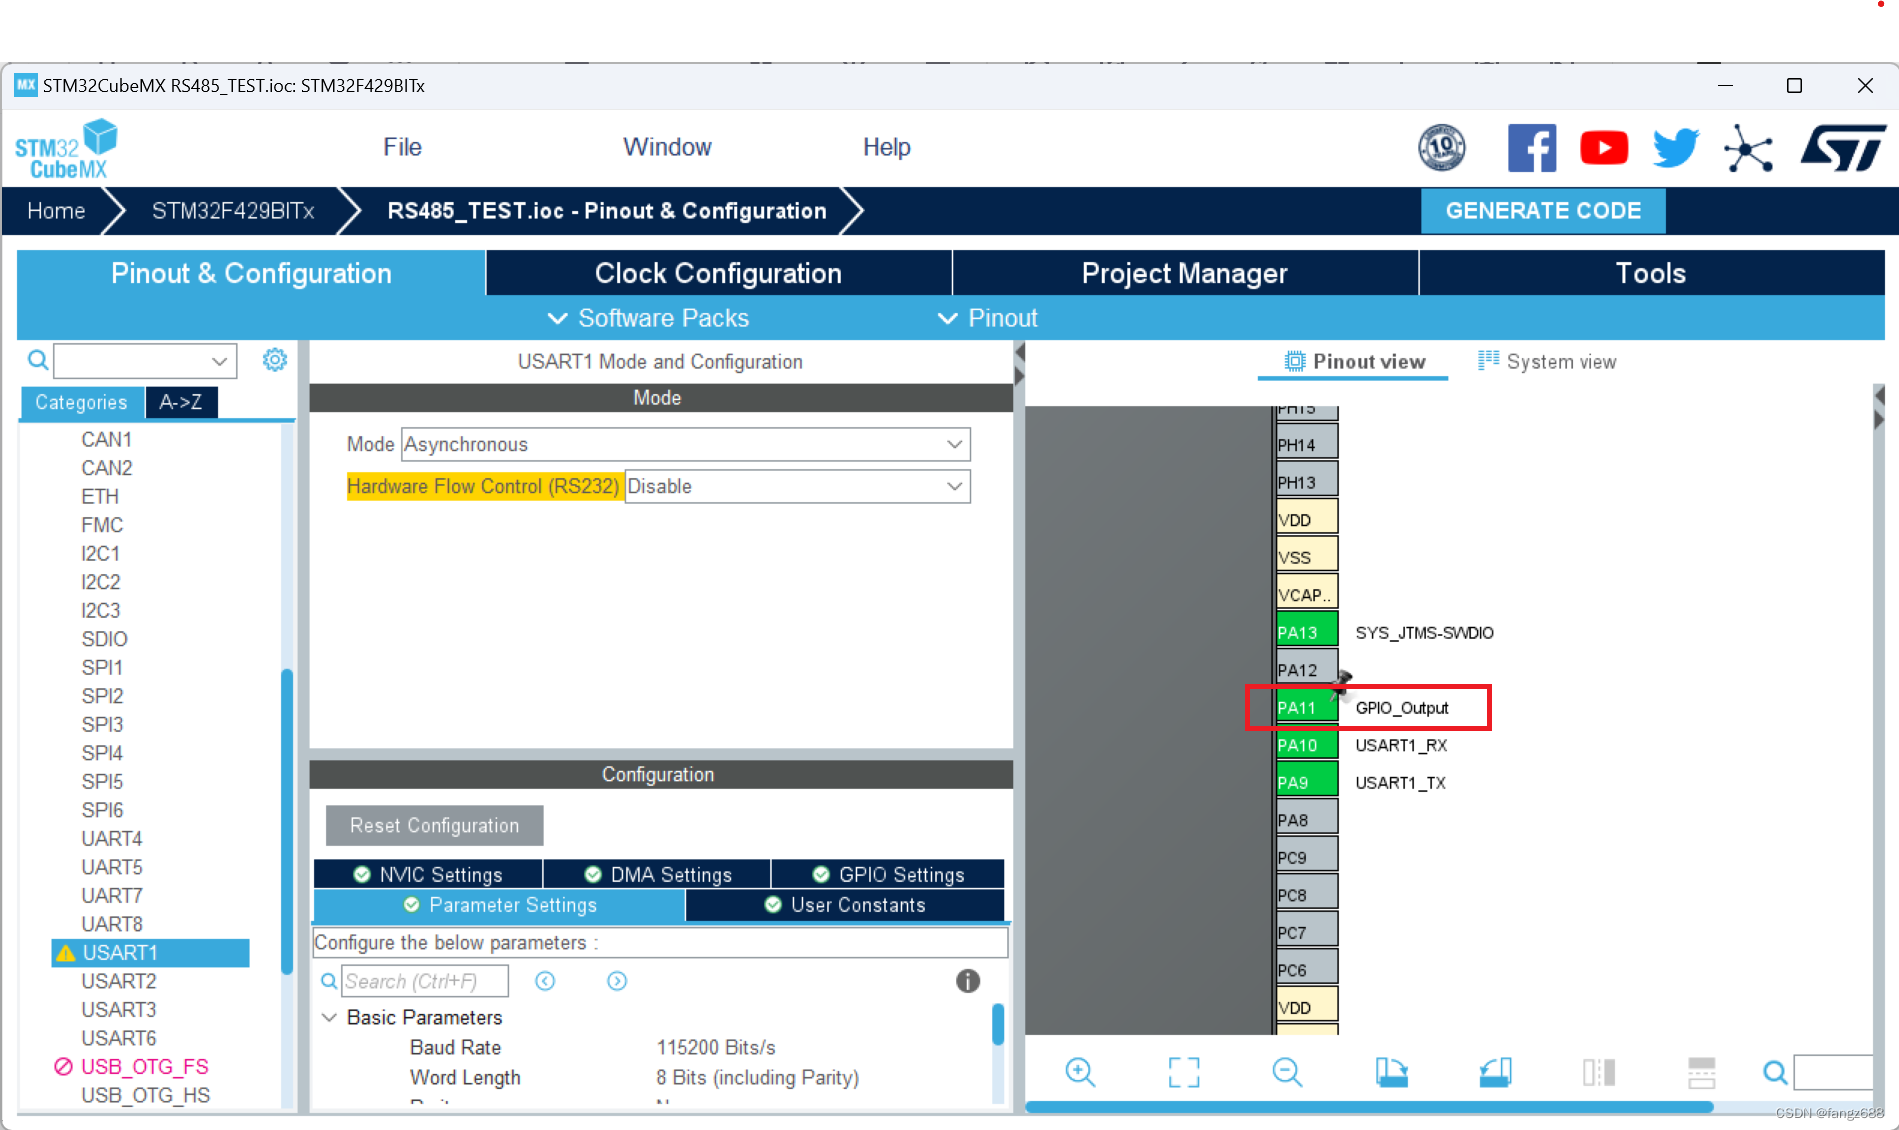Expand the Pinout menu
The width and height of the screenshot is (1899, 1130).
tap(988, 318)
